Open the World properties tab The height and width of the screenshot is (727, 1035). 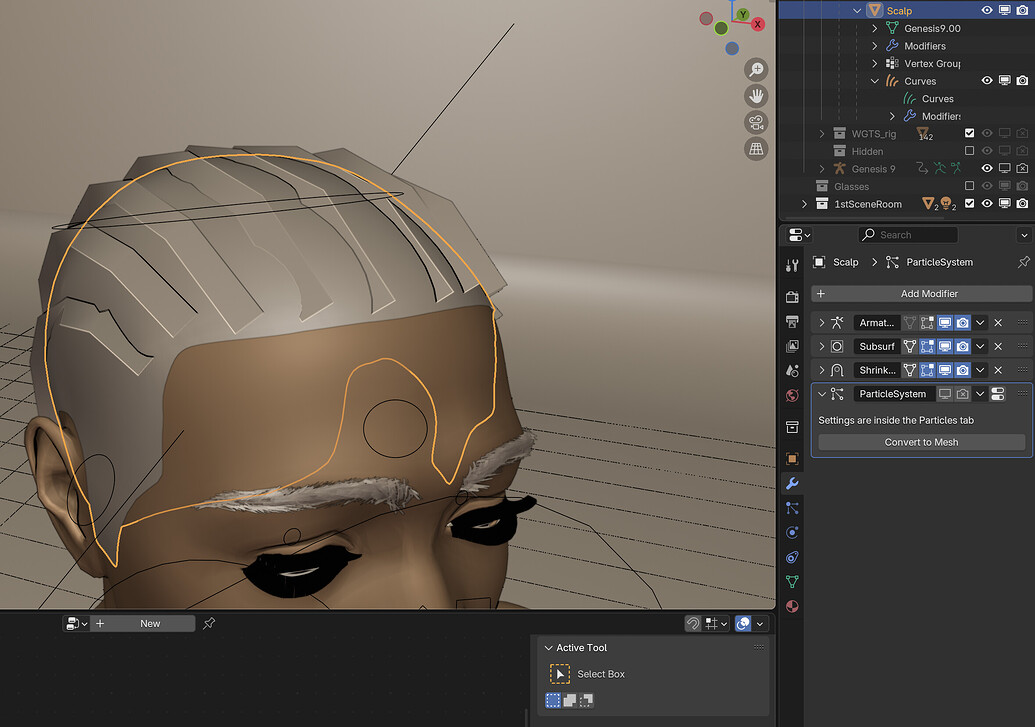tap(792, 395)
